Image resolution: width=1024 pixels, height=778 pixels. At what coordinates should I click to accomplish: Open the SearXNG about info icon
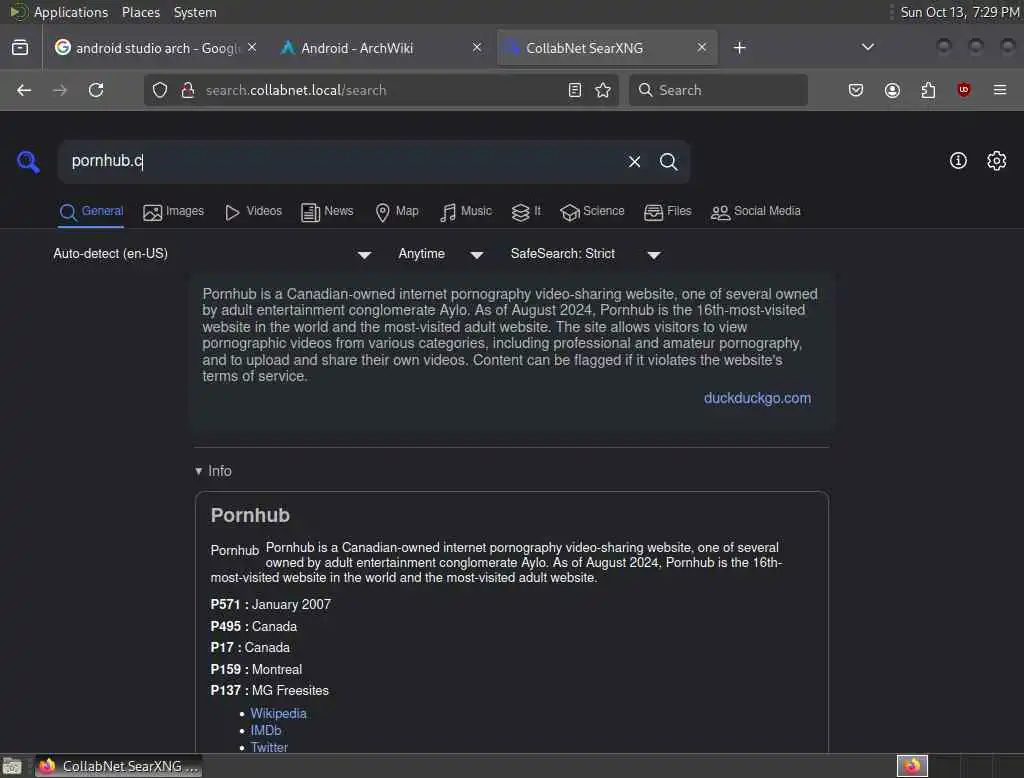pos(958,161)
